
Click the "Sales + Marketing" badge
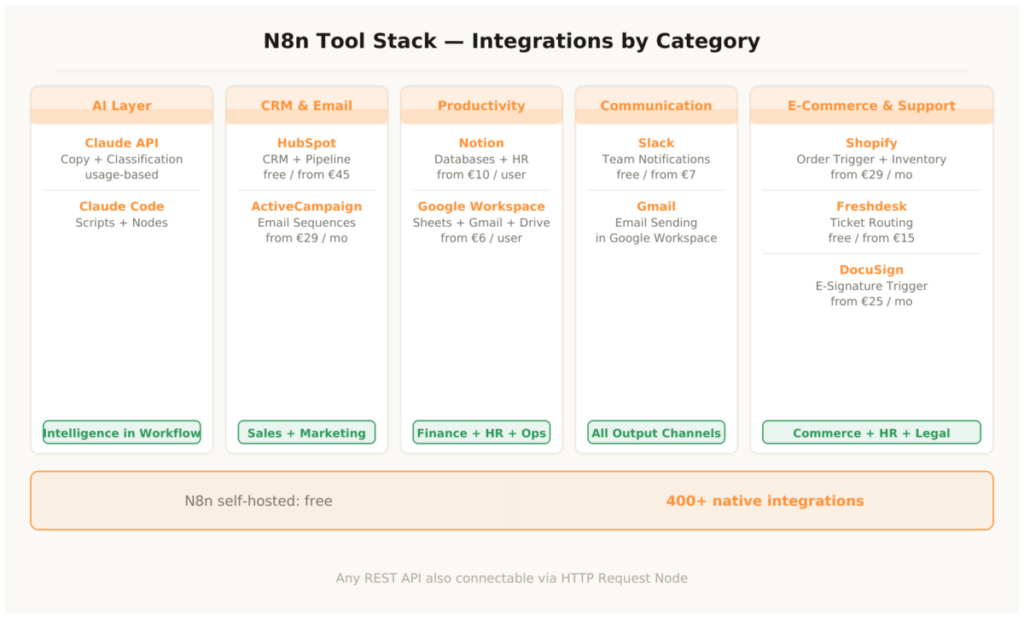click(x=306, y=433)
